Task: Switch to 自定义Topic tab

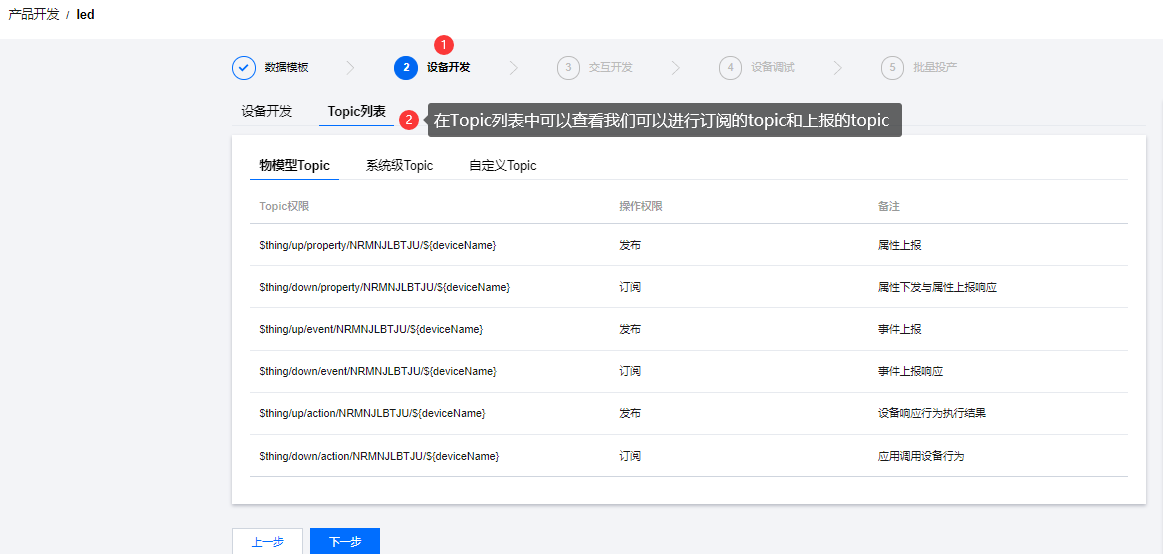Action: tap(502, 165)
